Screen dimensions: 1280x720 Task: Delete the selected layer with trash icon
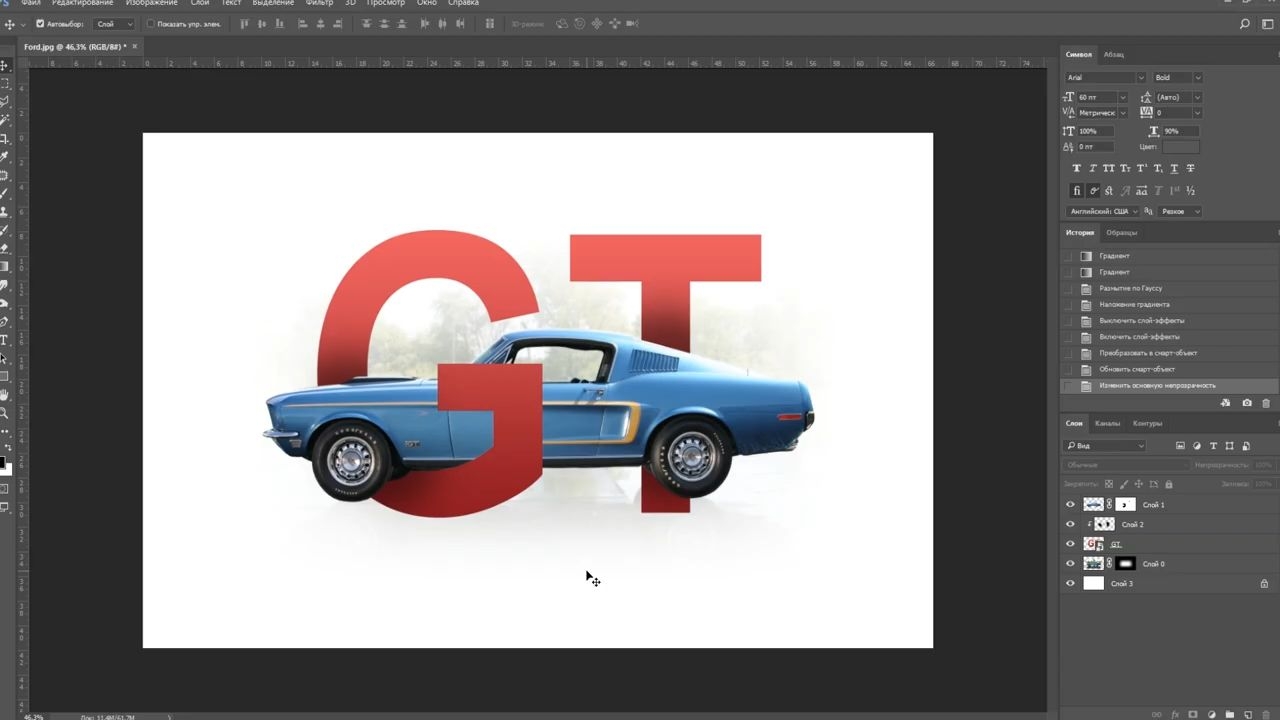[x=1266, y=714]
